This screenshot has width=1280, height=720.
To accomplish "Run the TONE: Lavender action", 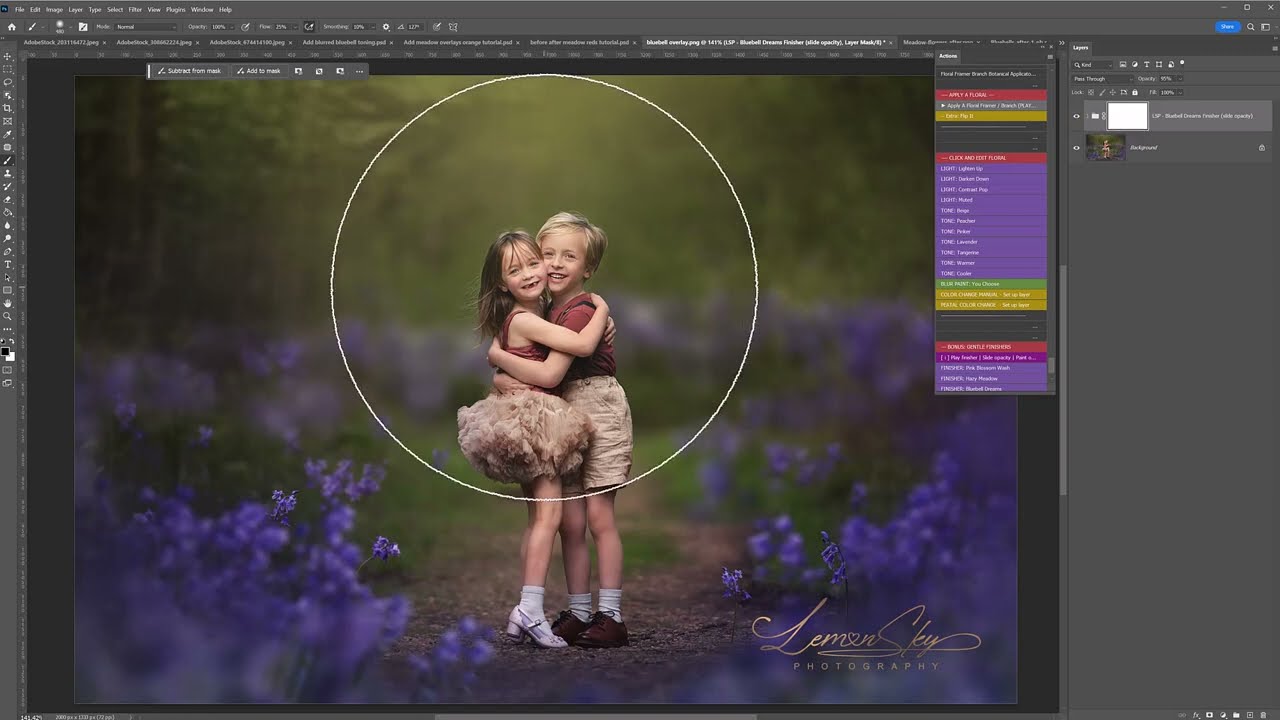I will pos(991,242).
